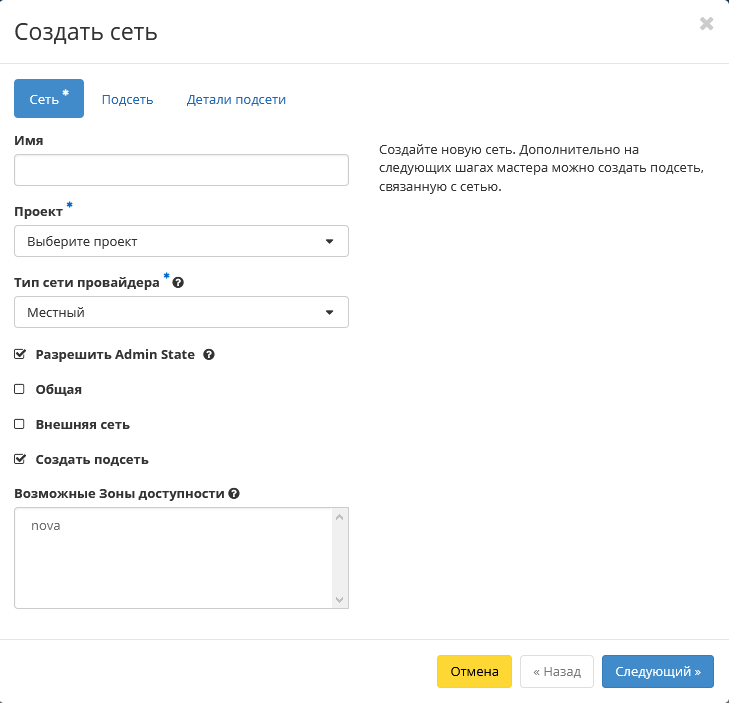Click the availability zones scrollbar down arrow
This screenshot has height=703, width=729.
[x=340, y=599]
